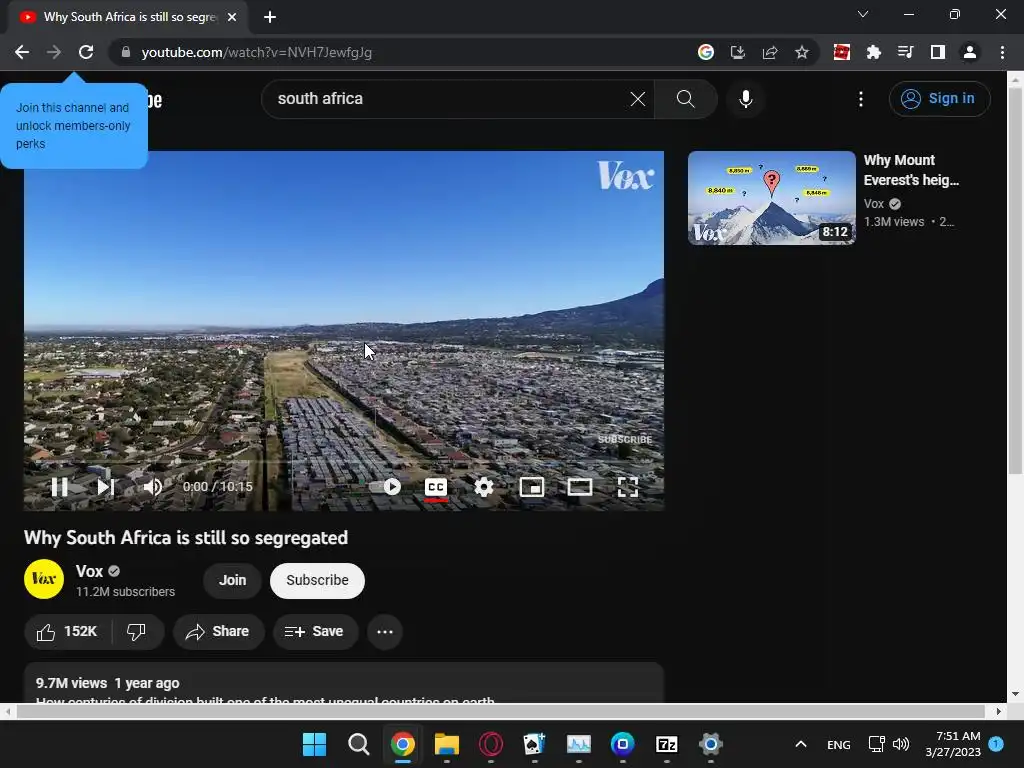The height and width of the screenshot is (768, 1024).
Task: Share this page from address bar
Action: (x=770, y=52)
